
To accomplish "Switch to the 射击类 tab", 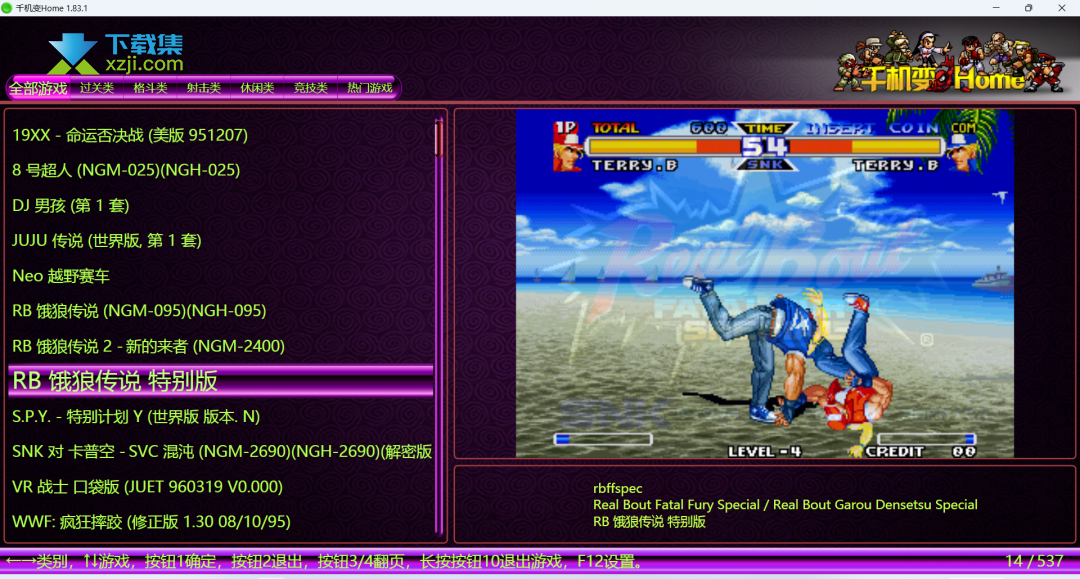I will (204, 88).
